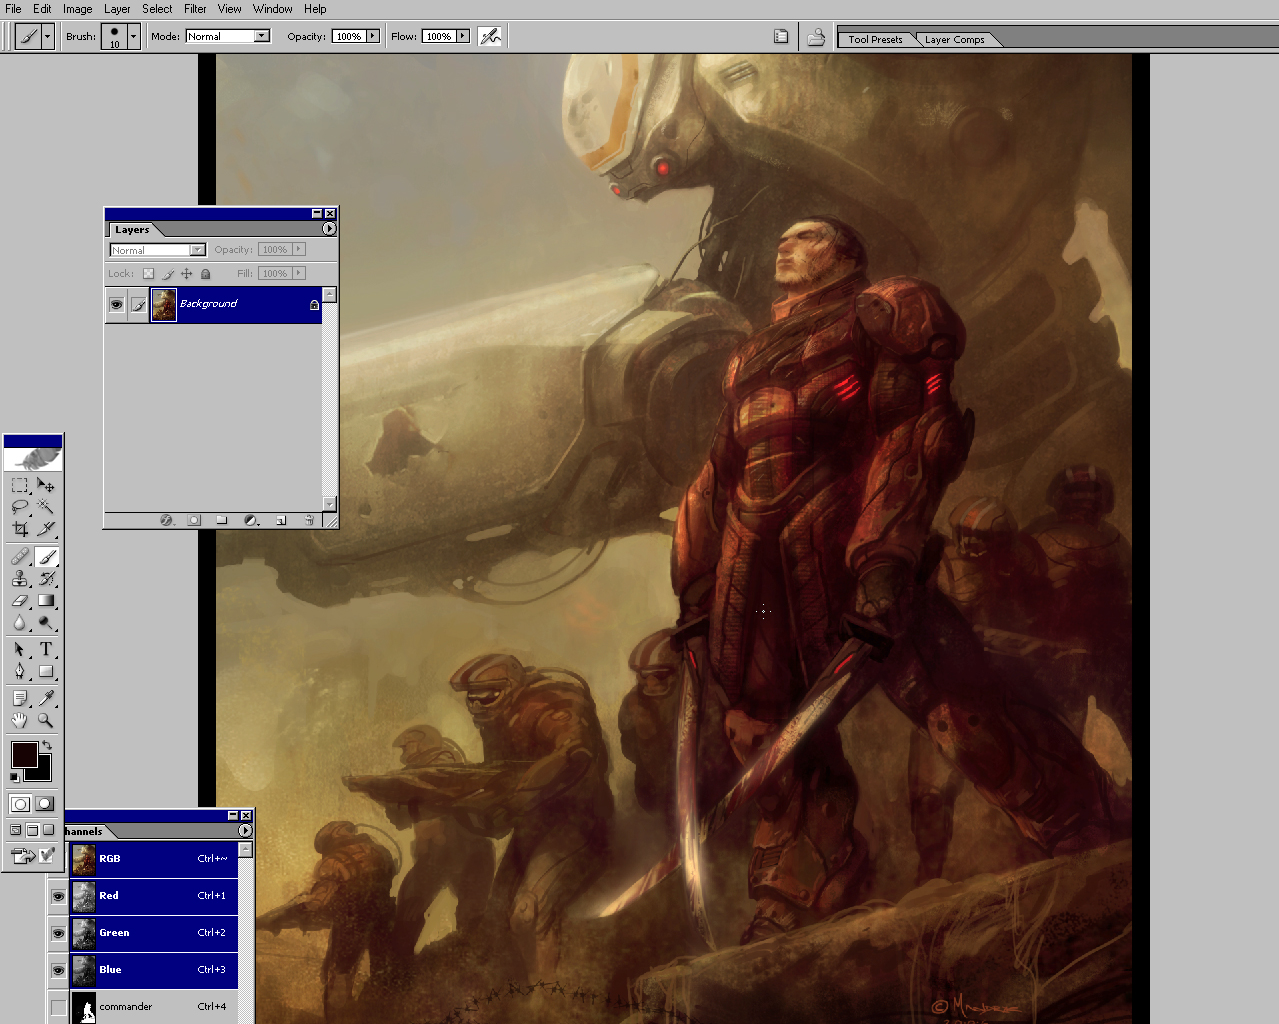The height and width of the screenshot is (1024, 1279).
Task: Open the brush Opacity slider arrow
Action: (373, 36)
